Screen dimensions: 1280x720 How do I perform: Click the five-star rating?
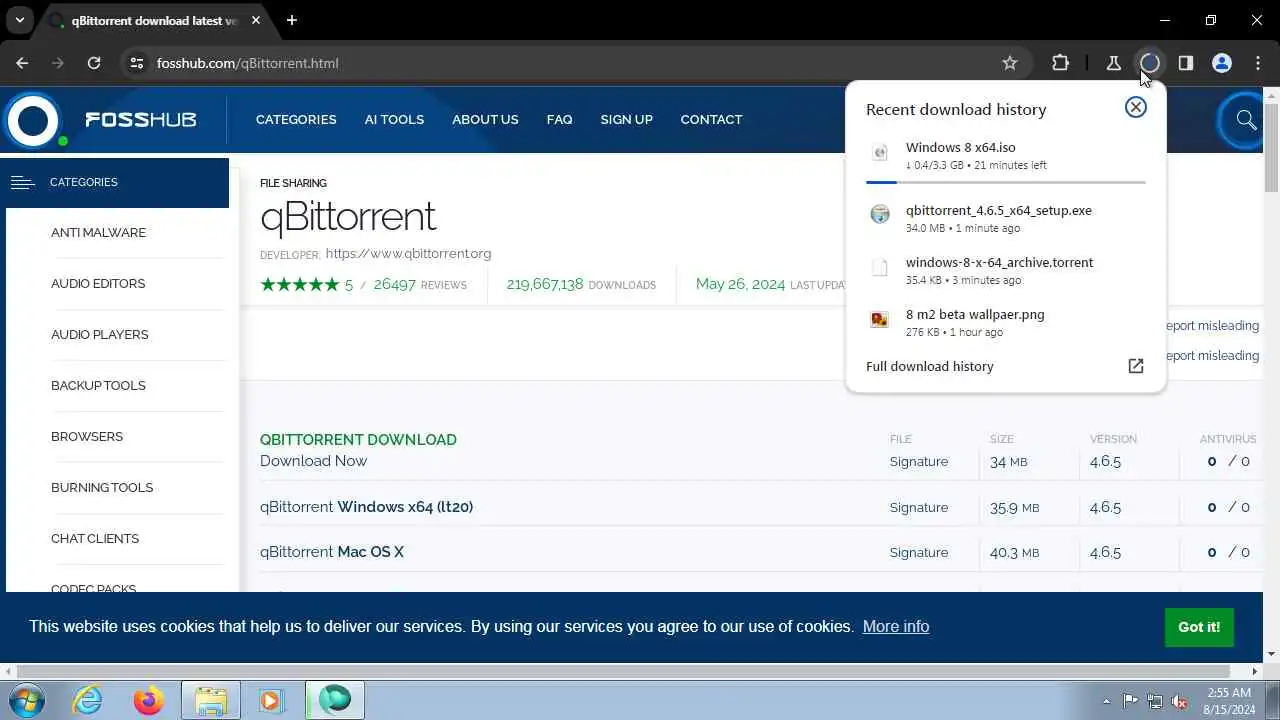(300, 284)
